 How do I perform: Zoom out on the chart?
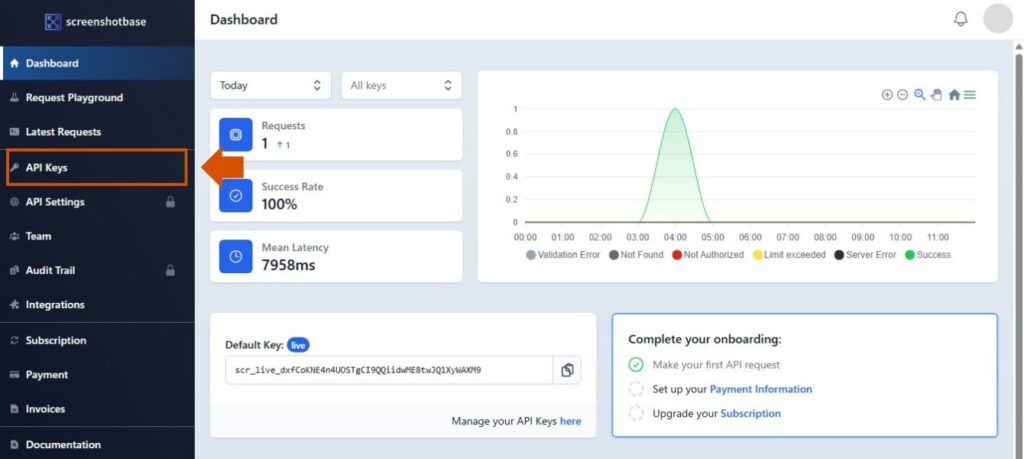[x=902, y=95]
